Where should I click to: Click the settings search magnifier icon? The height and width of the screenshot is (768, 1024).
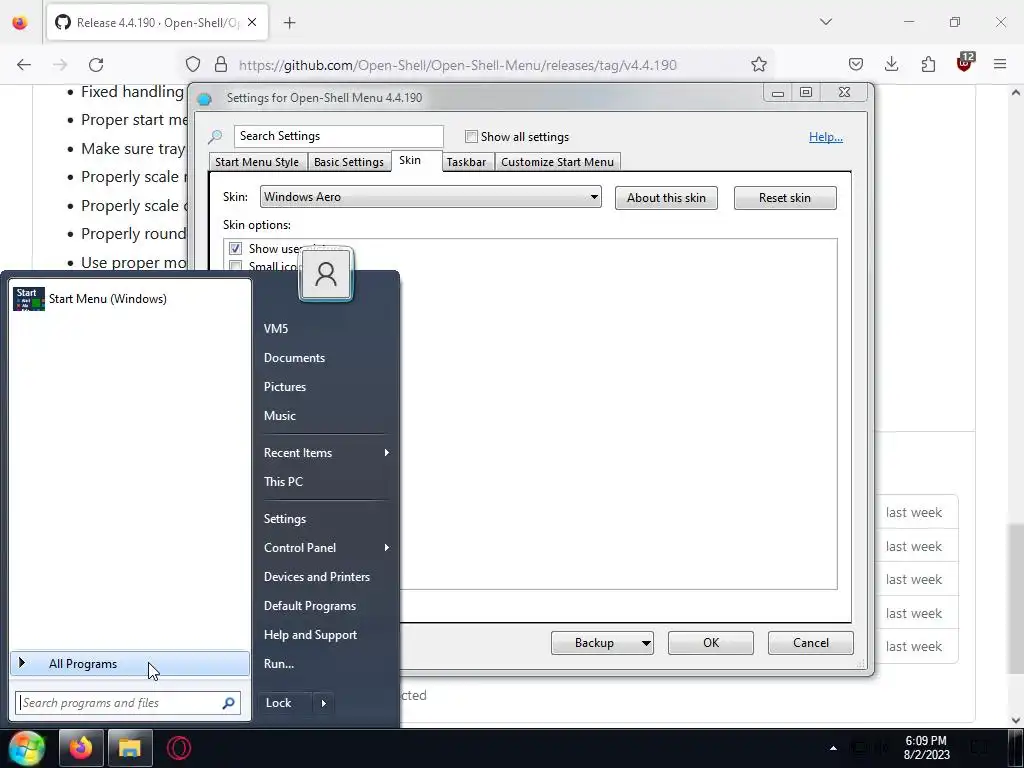pos(215,136)
